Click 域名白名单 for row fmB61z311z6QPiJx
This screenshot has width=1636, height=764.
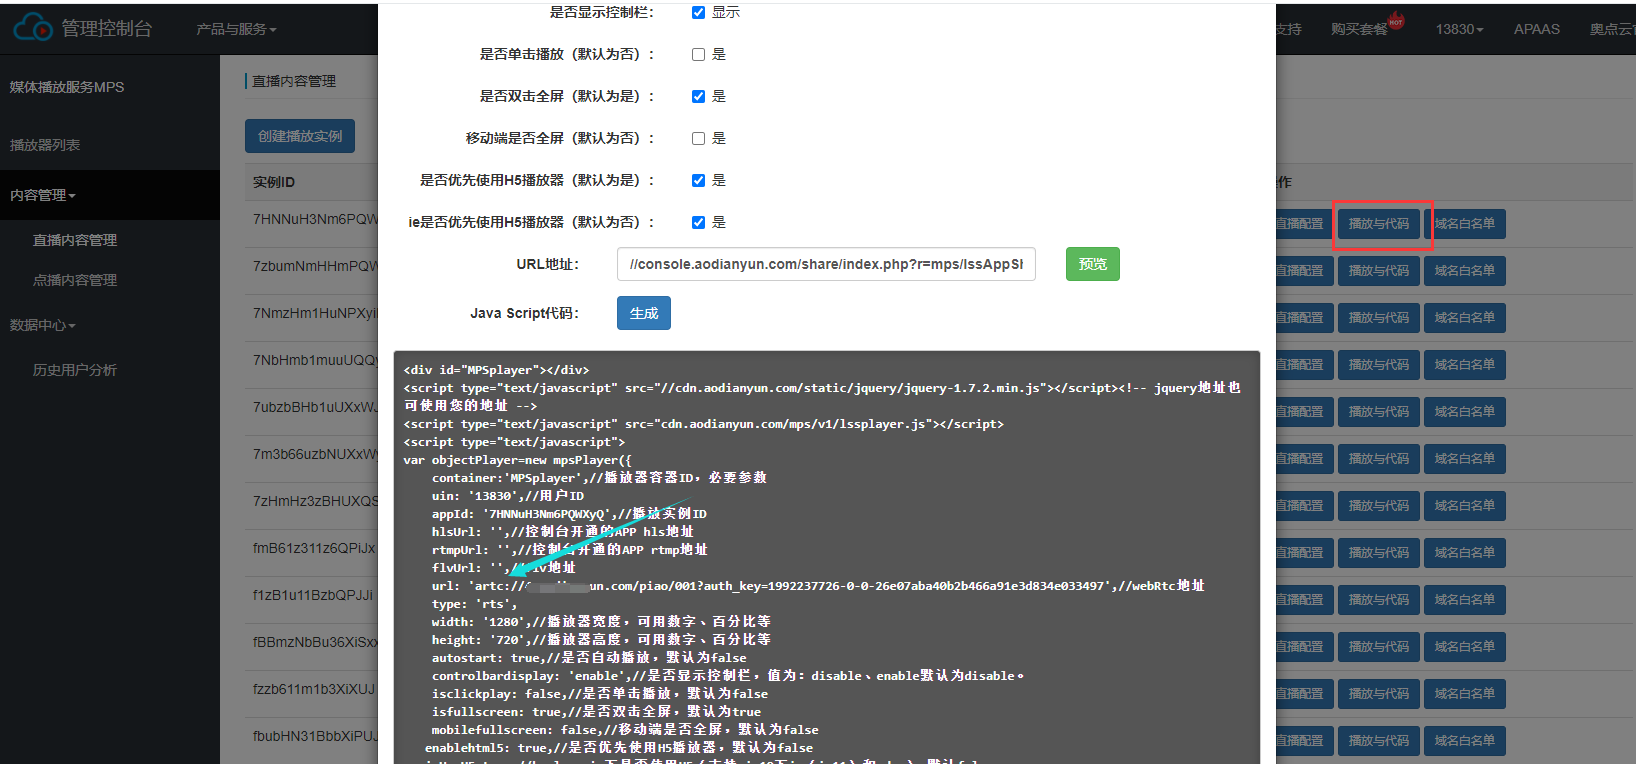(x=1465, y=553)
